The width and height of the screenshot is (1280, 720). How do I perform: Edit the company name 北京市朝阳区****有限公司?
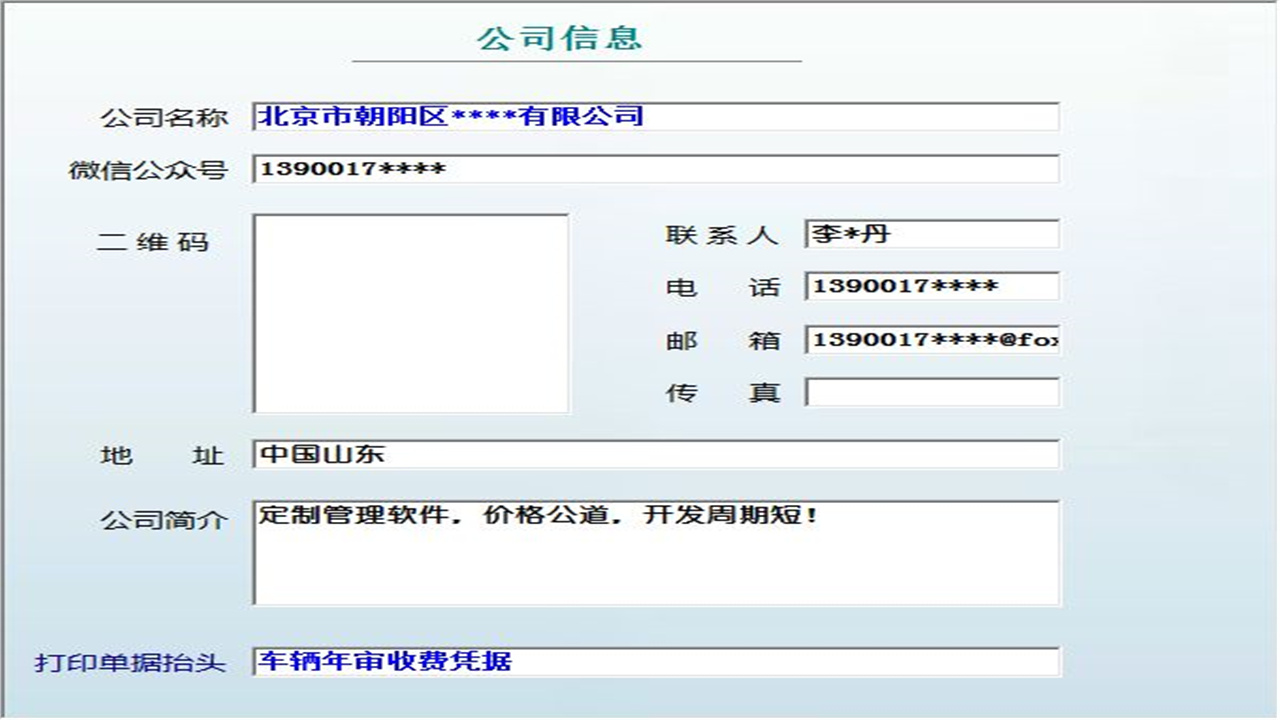coord(450,116)
